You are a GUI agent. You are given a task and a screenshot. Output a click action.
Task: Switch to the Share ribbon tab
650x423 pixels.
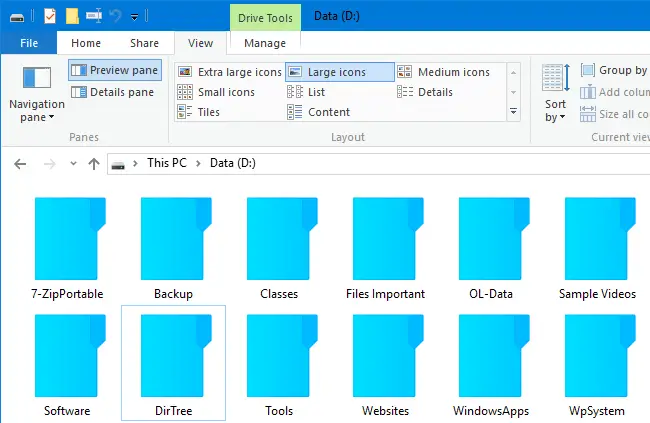pos(144,43)
